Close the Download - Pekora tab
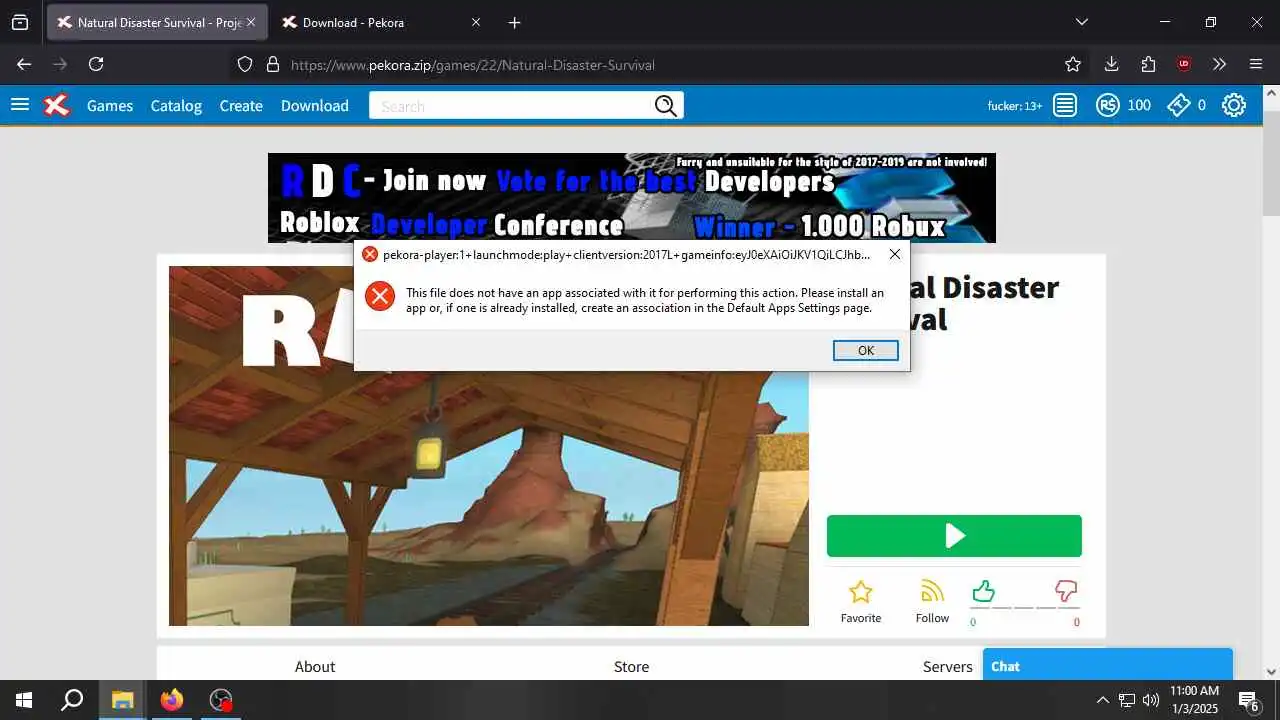 coord(476,22)
